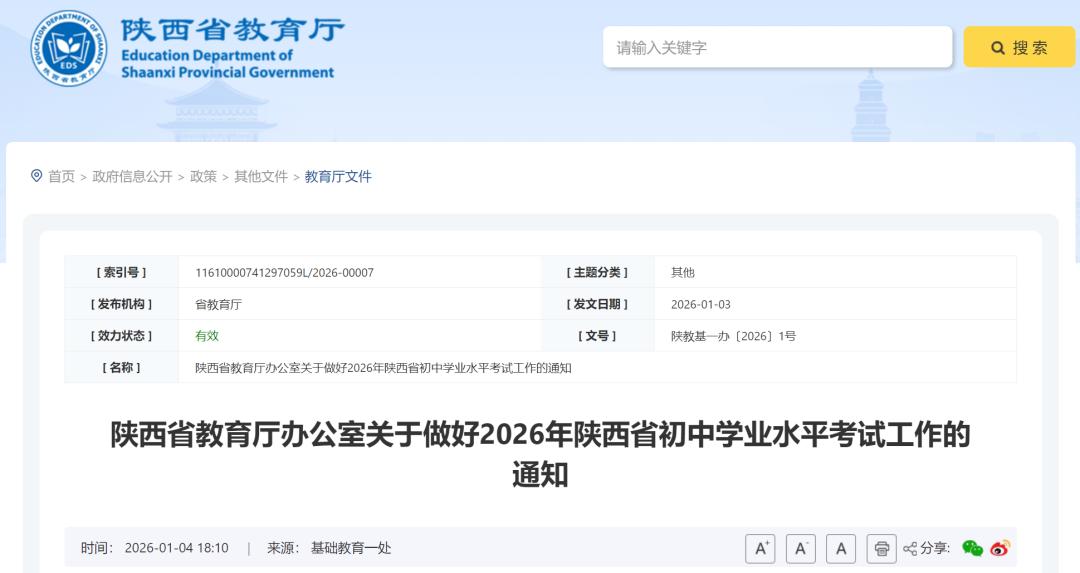Screen dimensions: 1080x573
Task: Click the share icon next to 分享
Action: [x=910, y=548]
